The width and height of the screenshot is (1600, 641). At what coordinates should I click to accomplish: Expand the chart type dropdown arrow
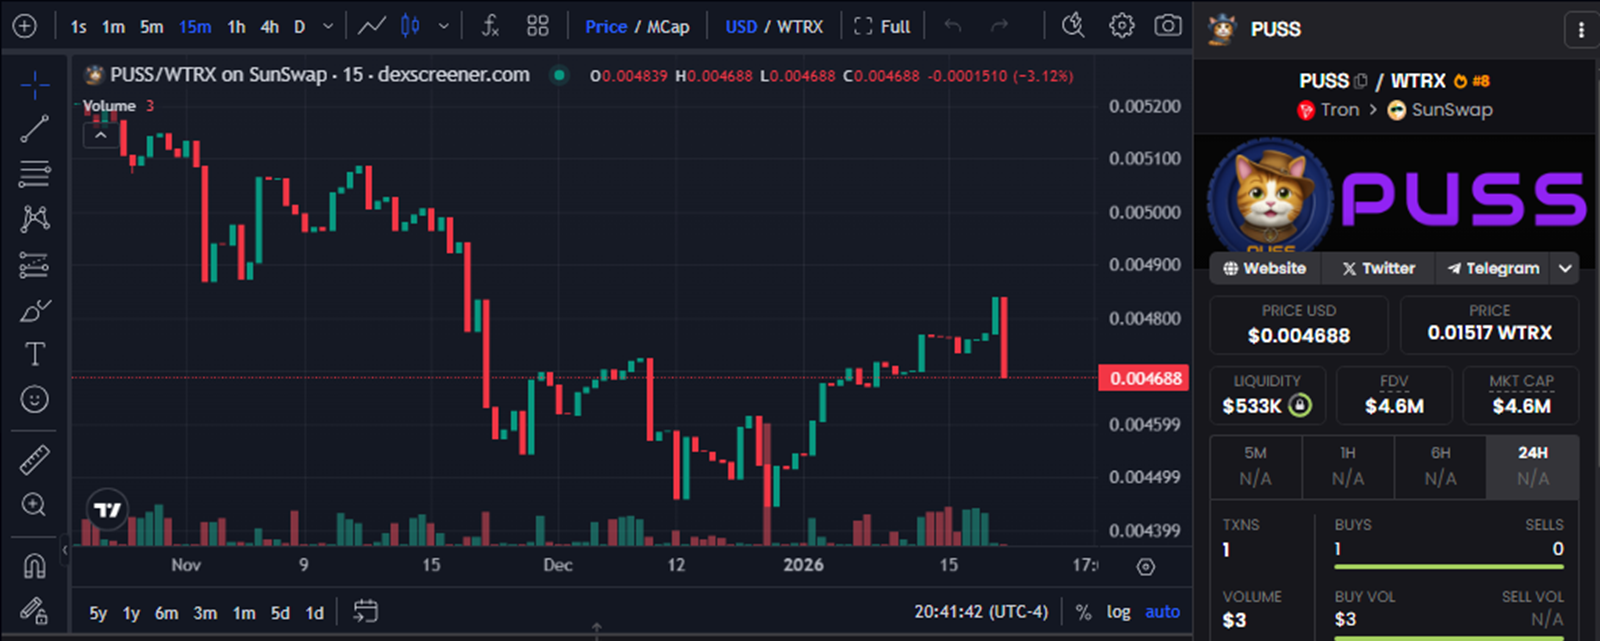point(443,27)
